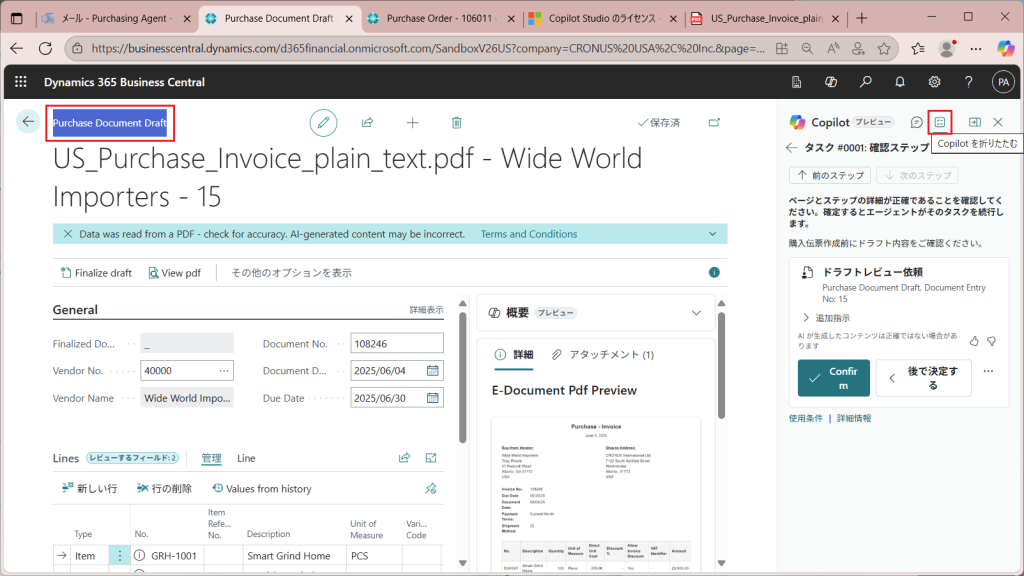
Task: Open the Due Date calendar picker
Action: [x=432, y=398]
